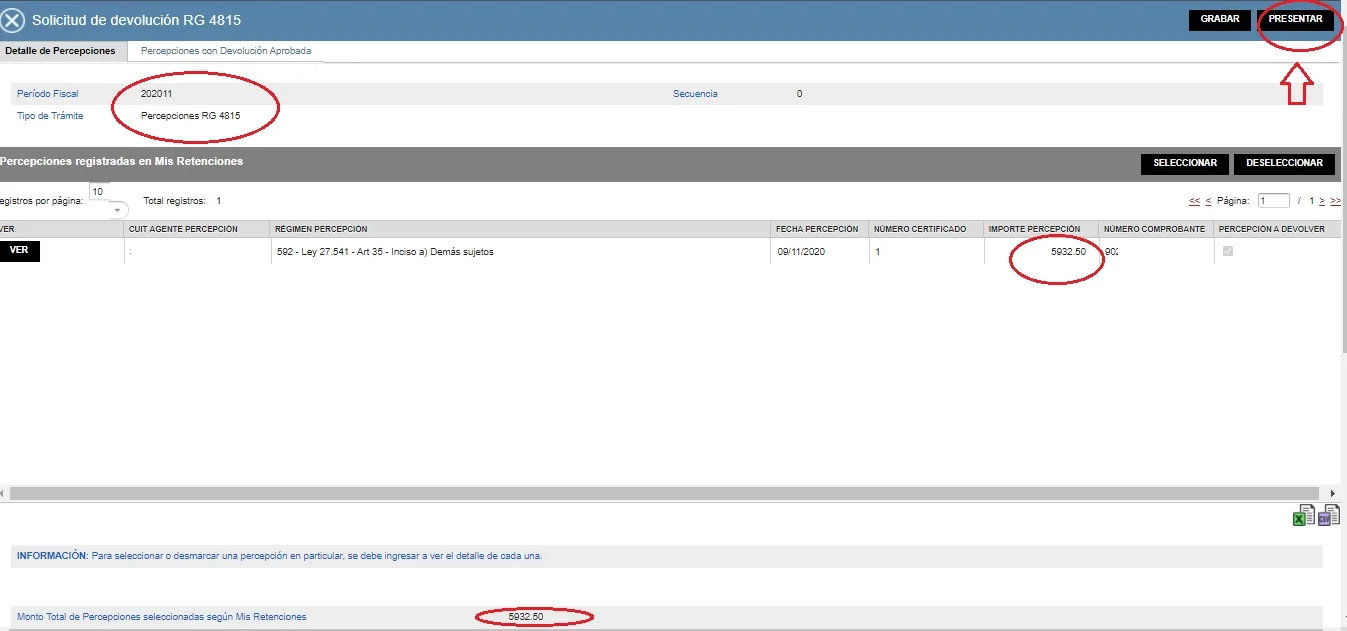Open Percepciones con Devolución Aprobada tab
The width and height of the screenshot is (1347, 631).
[x=226, y=51]
